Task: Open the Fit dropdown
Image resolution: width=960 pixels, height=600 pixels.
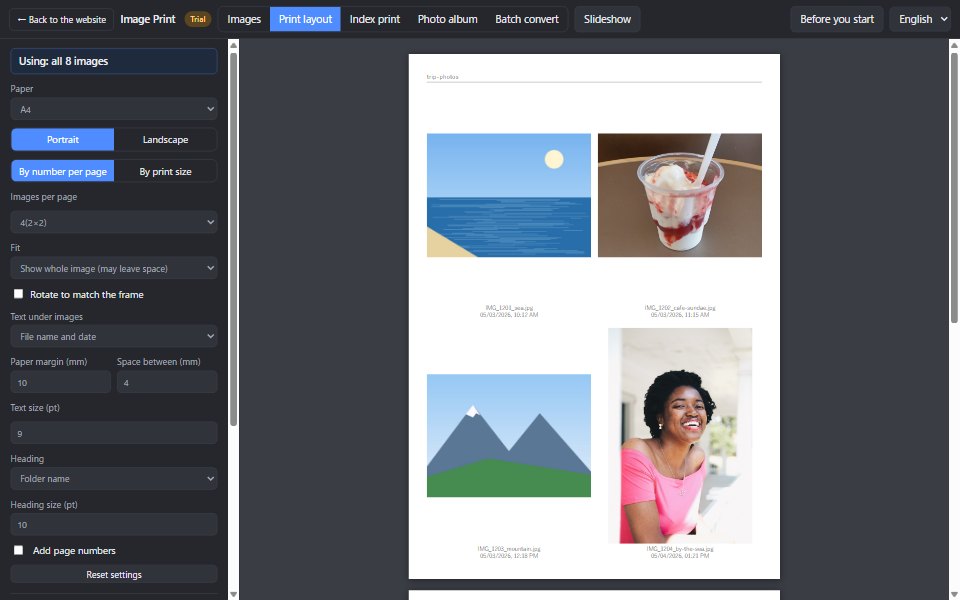Action: coord(114,268)
